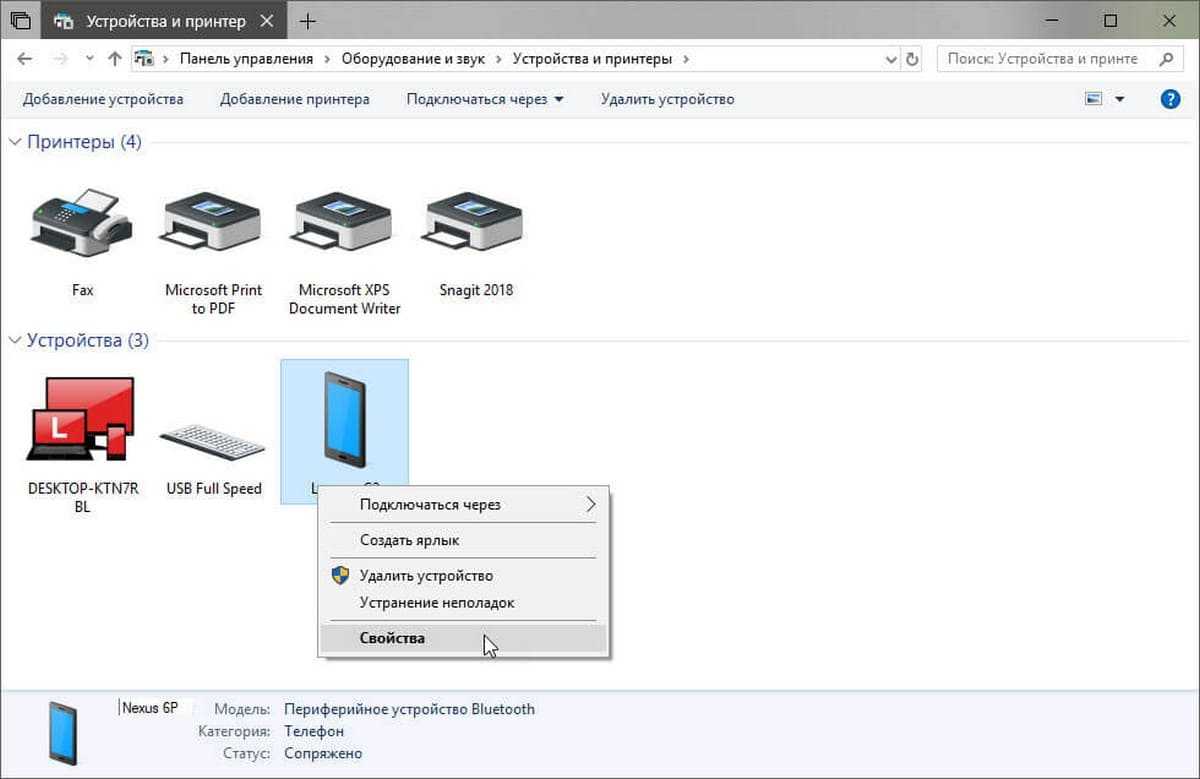Click Добавление принтера in the toolbar
Screen dimensions: 1200x779
[x=295, y=99]
